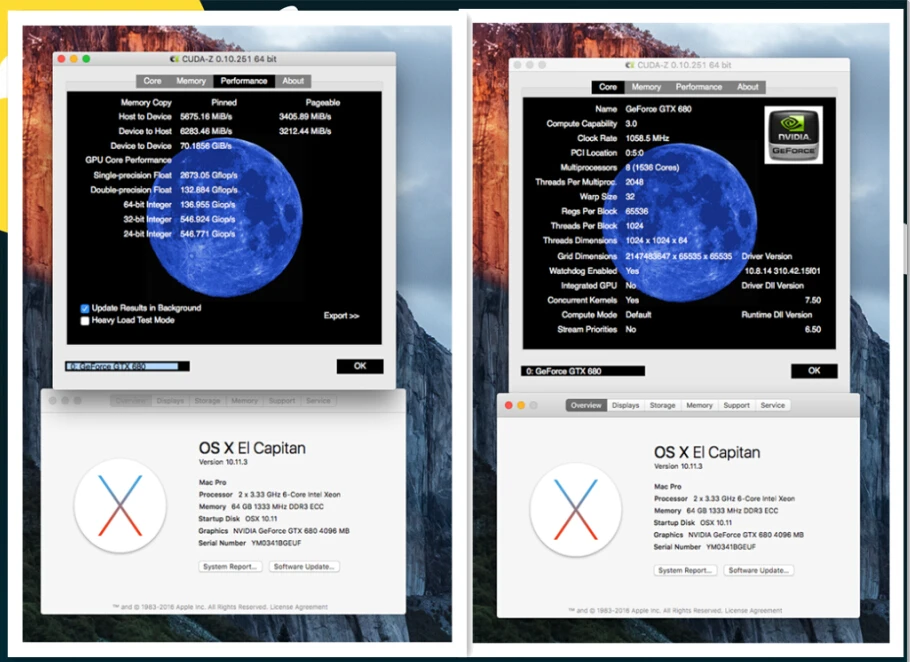910x662 pixels.
Task: Open About tab in left CUDA-Z window
Action: coord(293,81)
